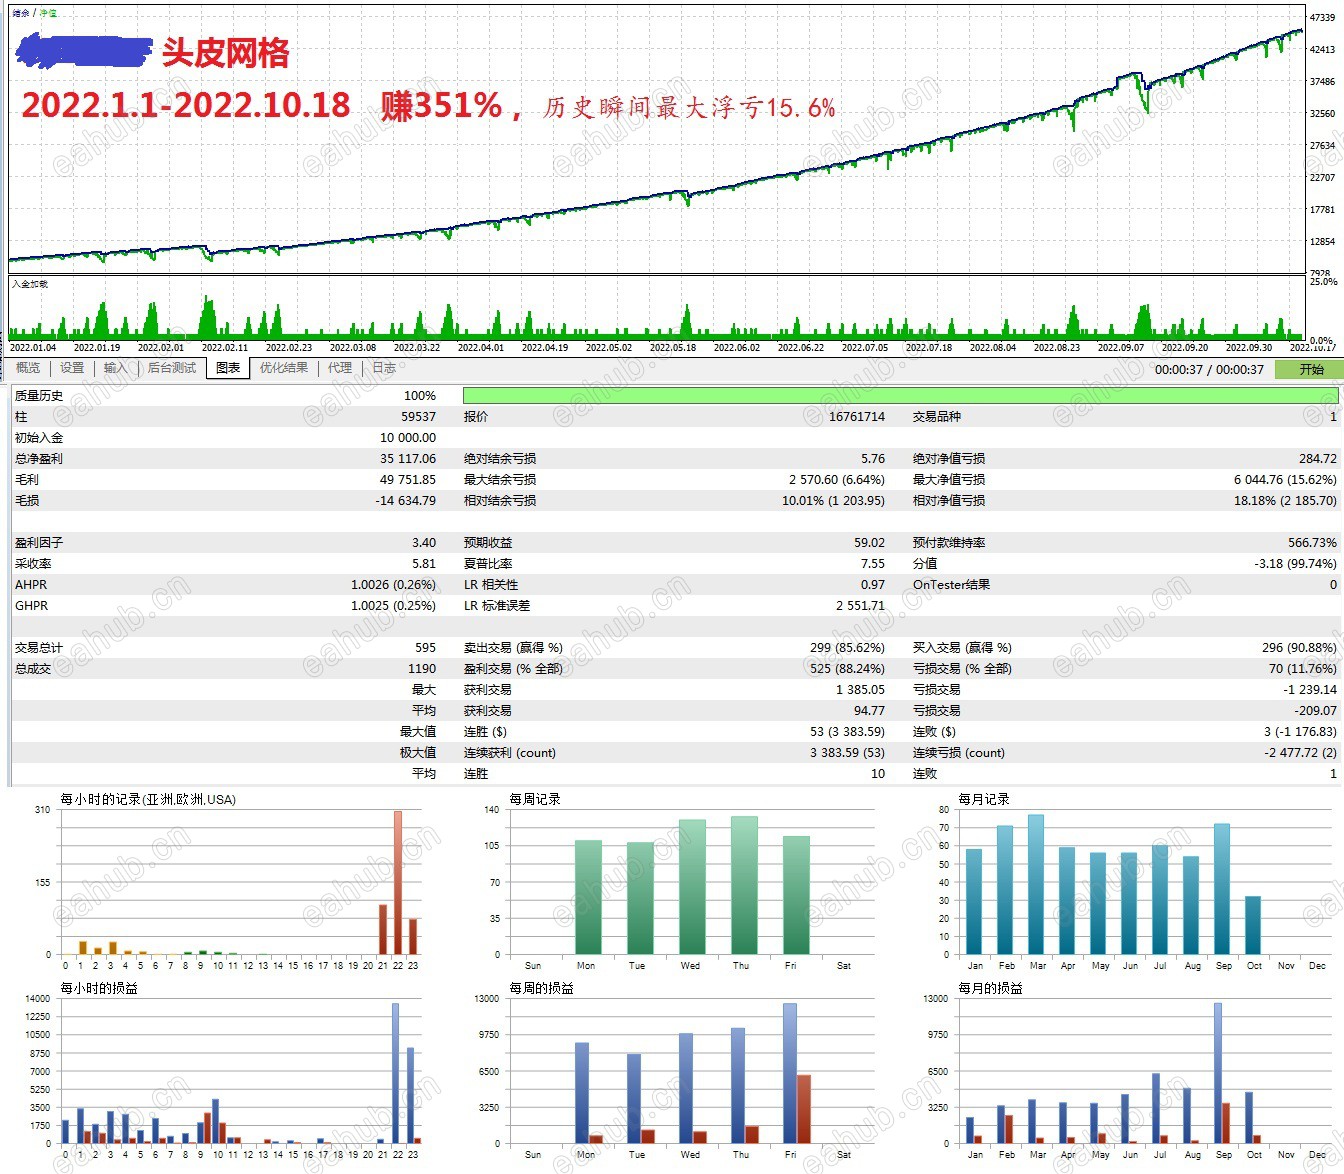
Task: Click the 总净盈利 value 35 117.06
Action: point(408,459)
